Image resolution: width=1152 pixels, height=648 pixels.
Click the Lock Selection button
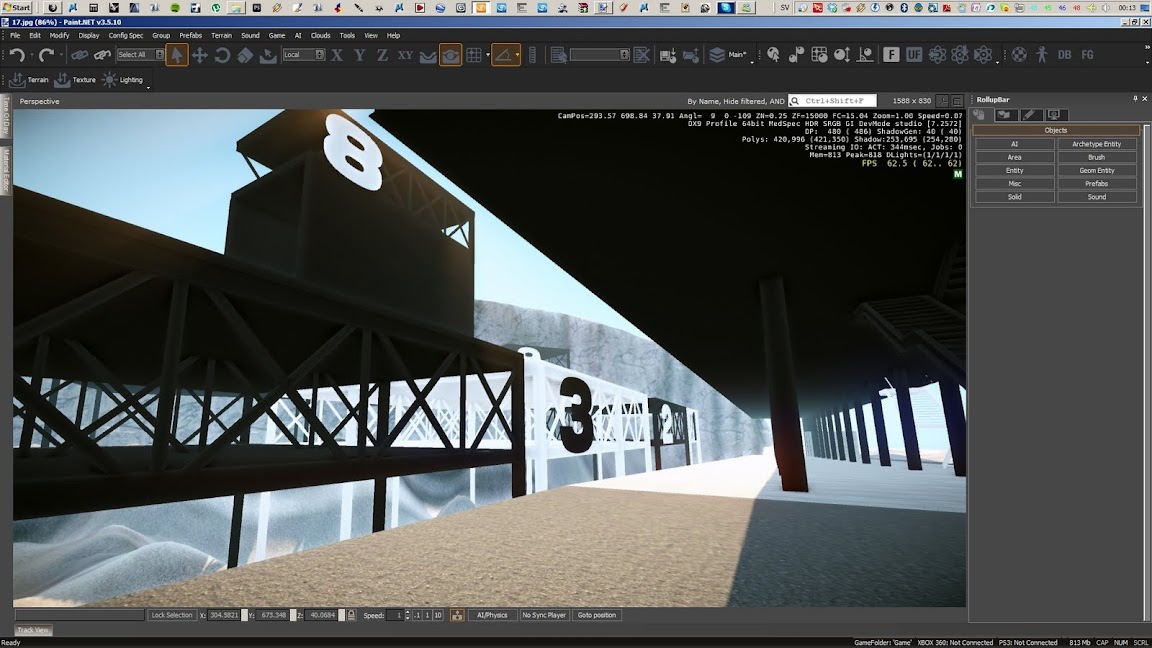pyautogui.click(x=171, y=615)
